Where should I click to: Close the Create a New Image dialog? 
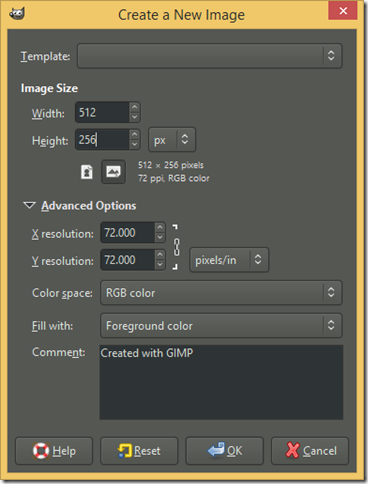tap(343, 11)
